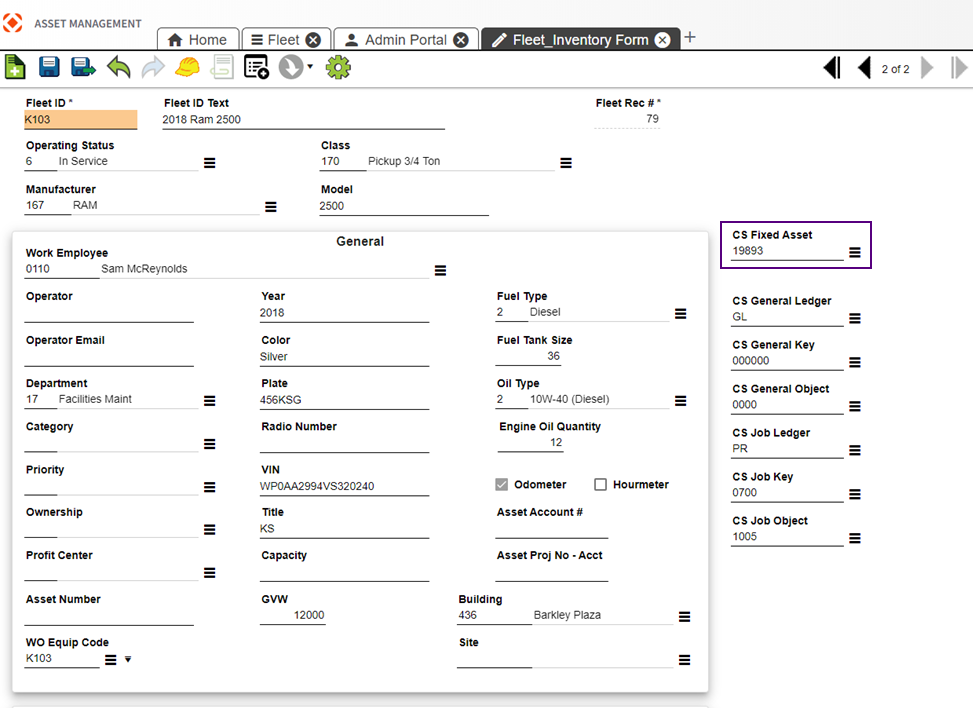Click the empty Operator field
Viewport: 973px width, 708px height.
click(x=109, y=313)
